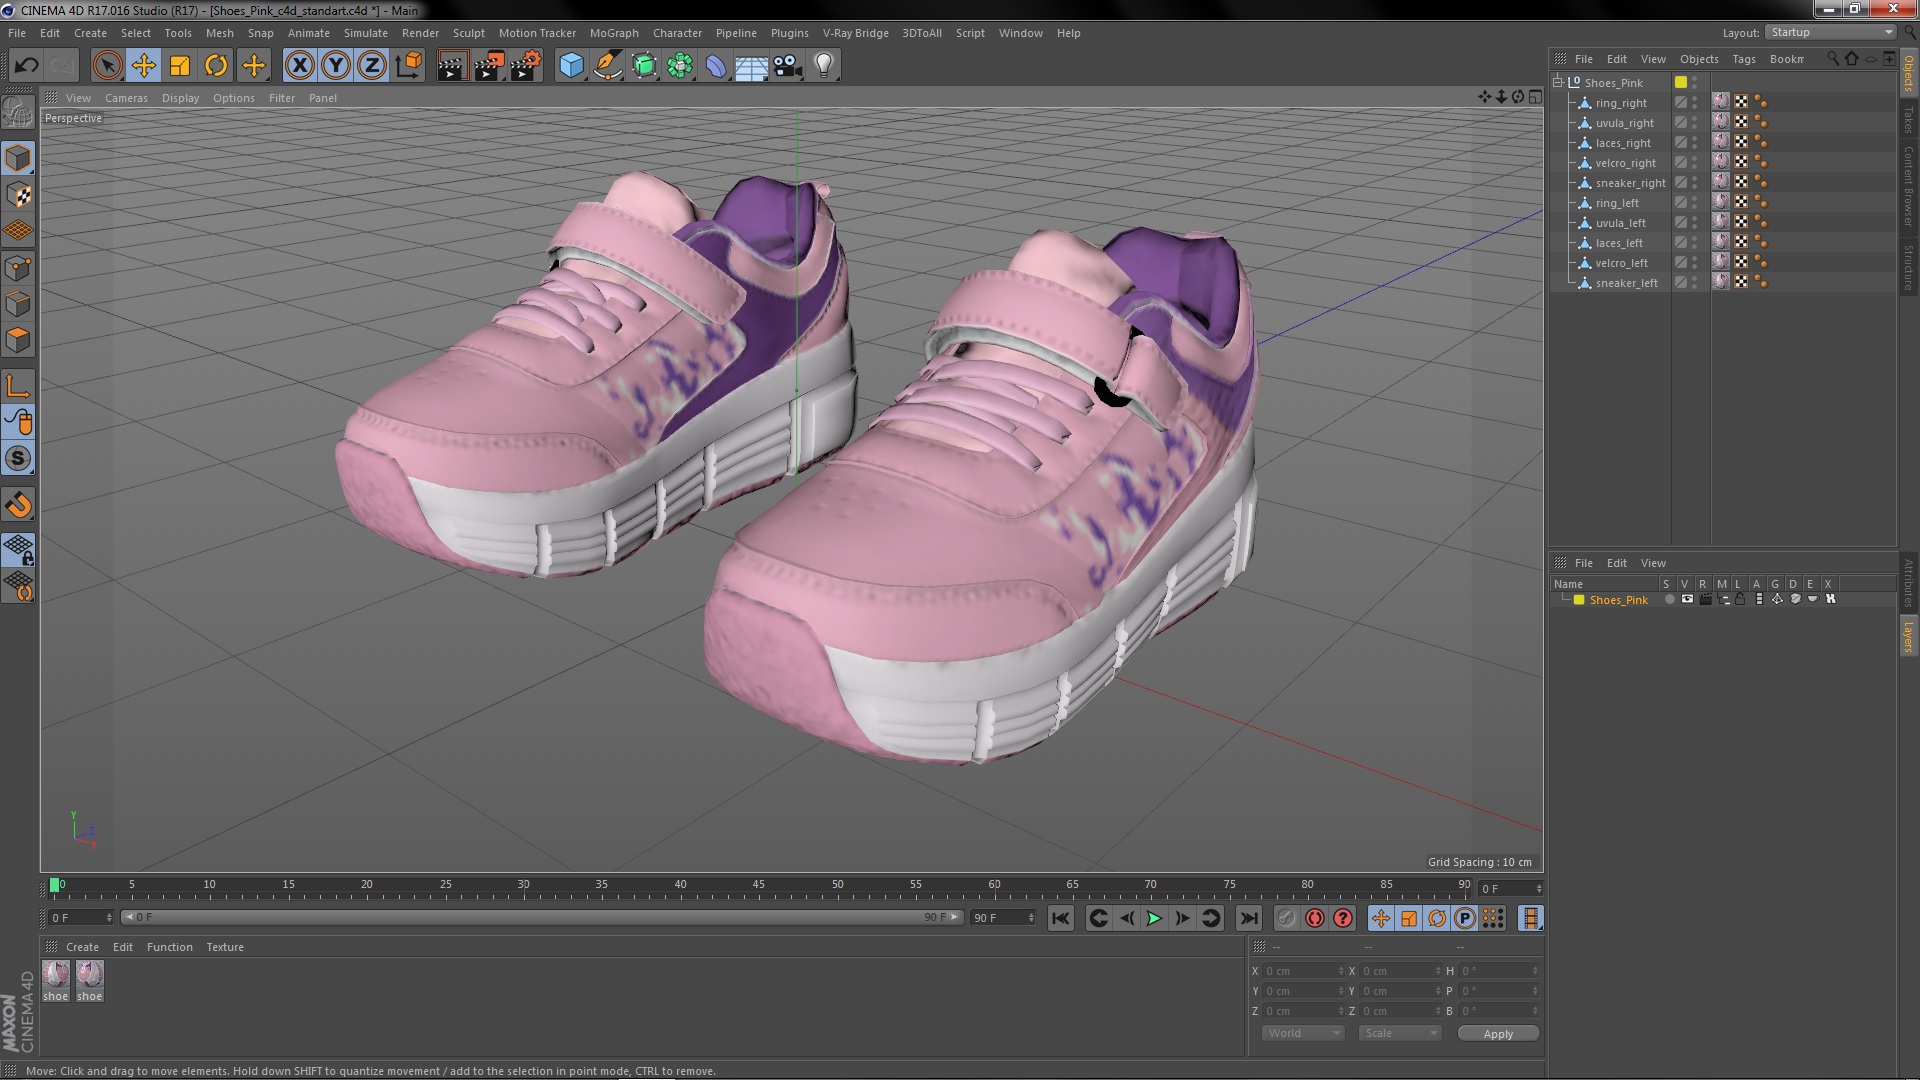Toggle X axis lock
Screen dimensions: 1920x1080
click(299, 66)
